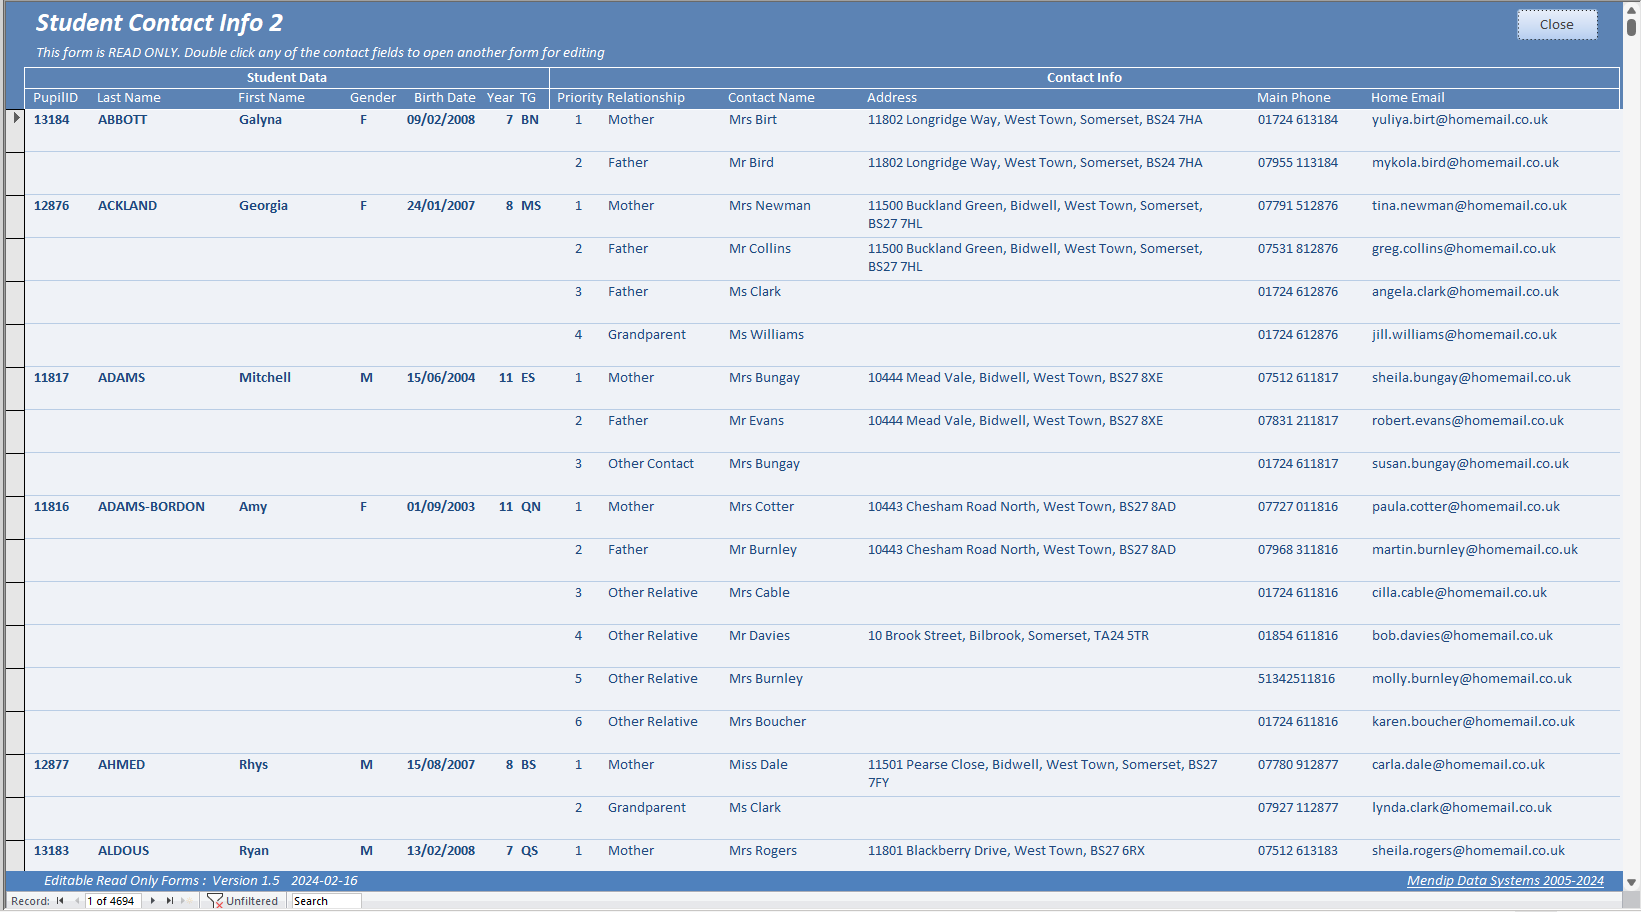Screen dimensions: 1641x912
Task: Open contact Mr Evans
Action: pos(756,421)
